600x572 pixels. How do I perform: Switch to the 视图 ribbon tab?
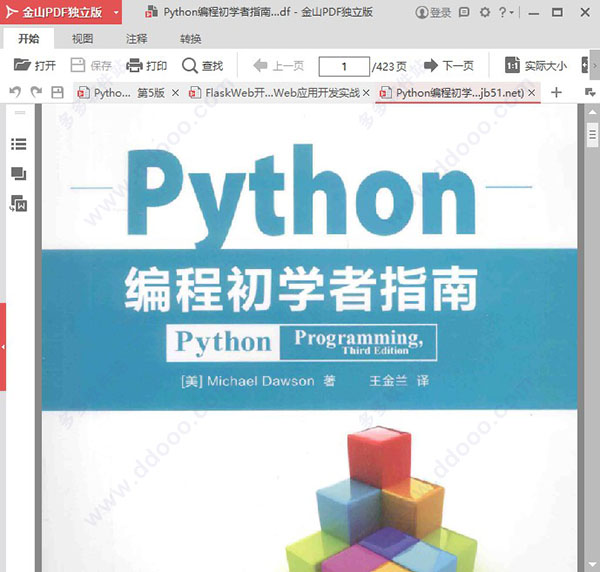point(82,39)
